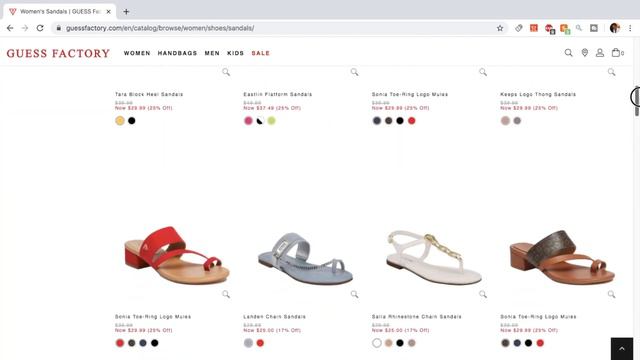Image resolution: width=640 pixels, height=360 pixels.
Task: Open the Eastlin Platform Sandals link
Action: (278, 94)
